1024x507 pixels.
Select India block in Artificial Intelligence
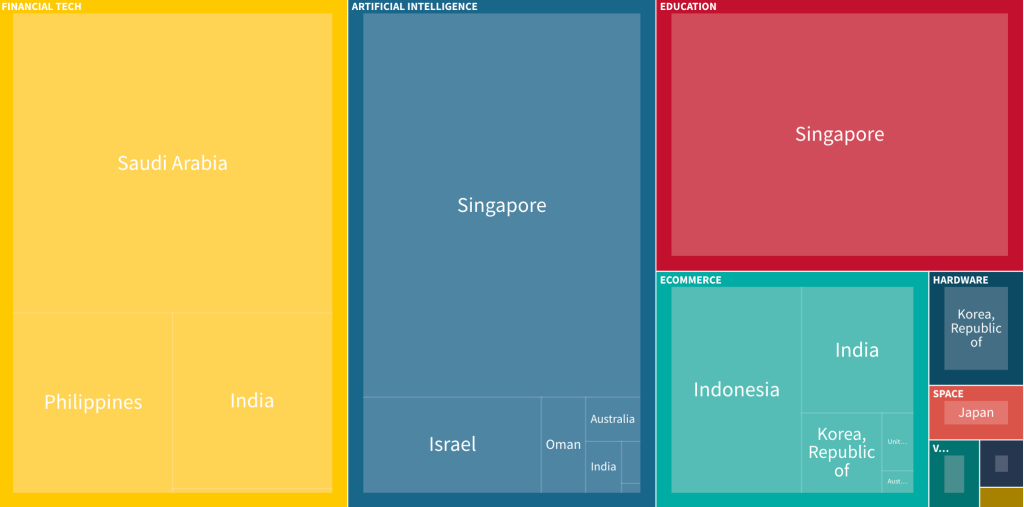603,466
